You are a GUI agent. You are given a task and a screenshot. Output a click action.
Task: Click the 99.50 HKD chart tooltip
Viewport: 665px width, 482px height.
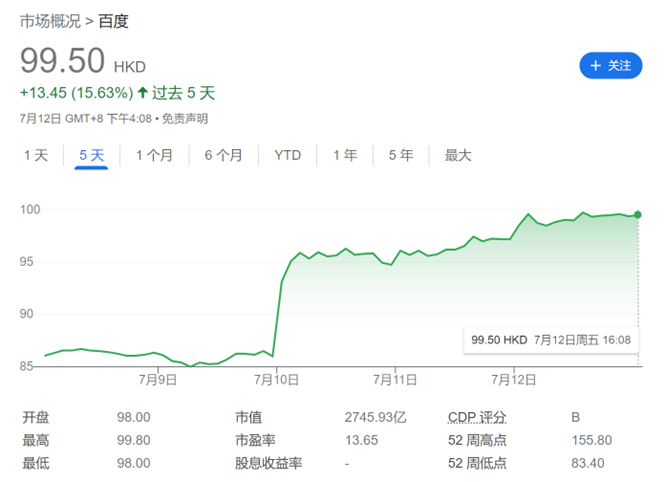point(551,340)
